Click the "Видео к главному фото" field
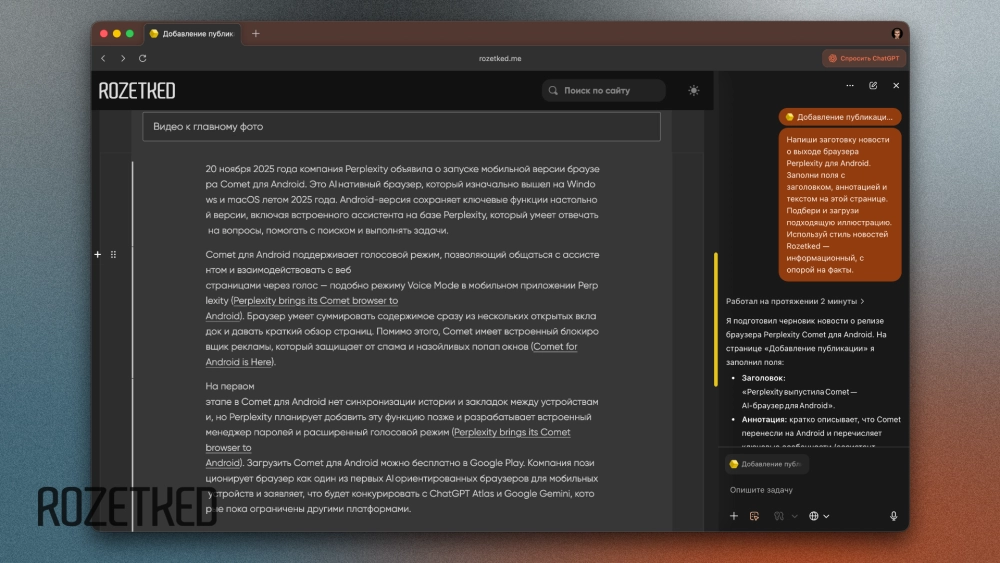Viewport: 1000px width, 563px height. 401,127
